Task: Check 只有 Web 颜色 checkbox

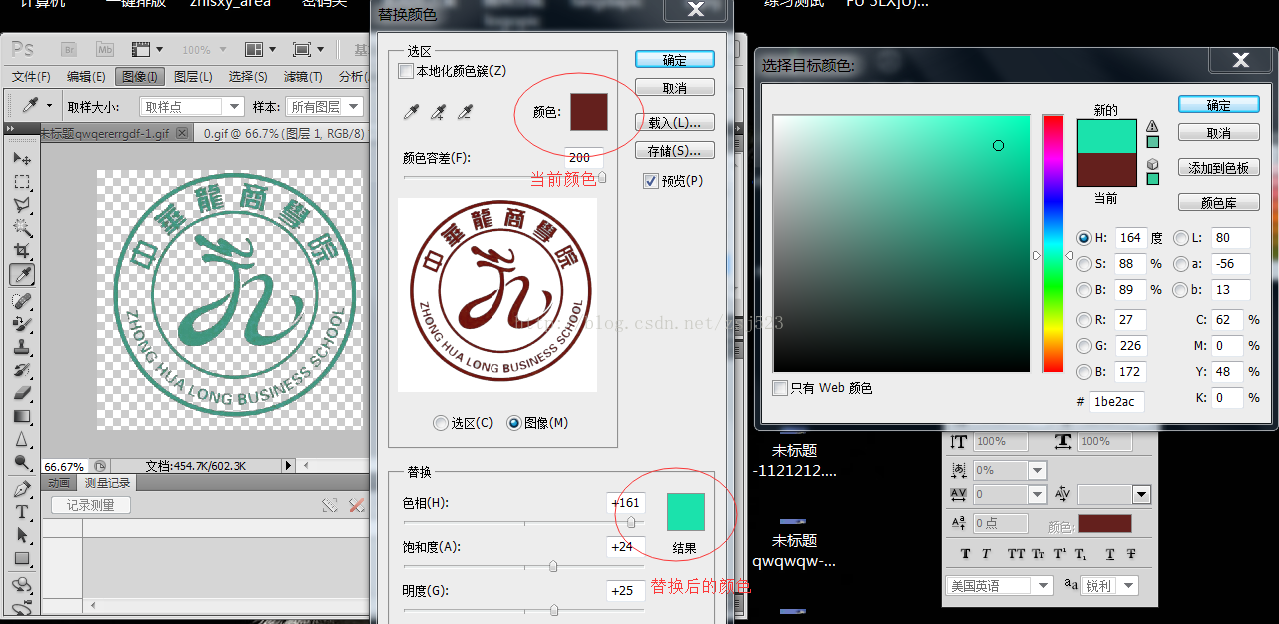Action: 780,388
